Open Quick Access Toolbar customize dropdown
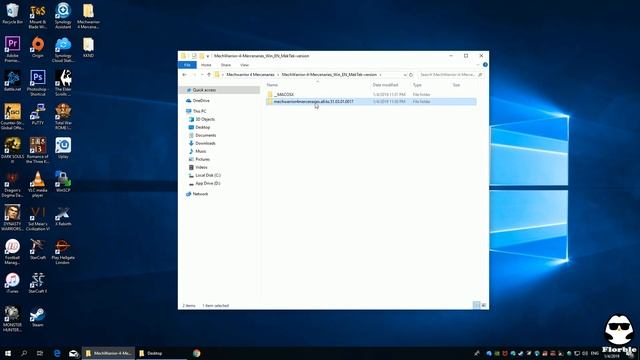The width and height of the screenshot is (640, 360). pyautogui.click(x=208, y=56)
